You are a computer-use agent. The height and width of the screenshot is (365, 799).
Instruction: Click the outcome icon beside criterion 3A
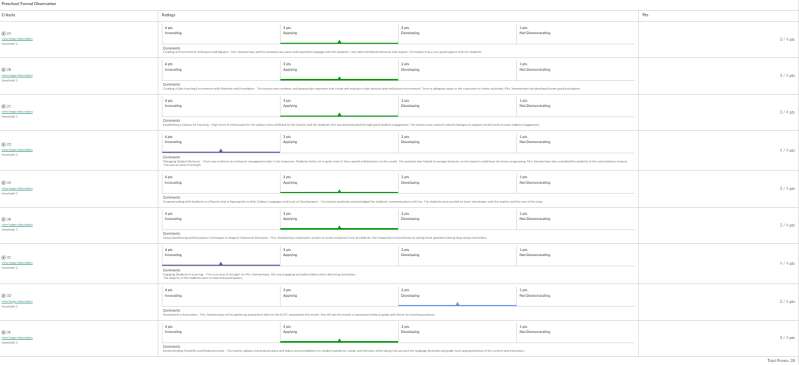click(x=4, y=182)
